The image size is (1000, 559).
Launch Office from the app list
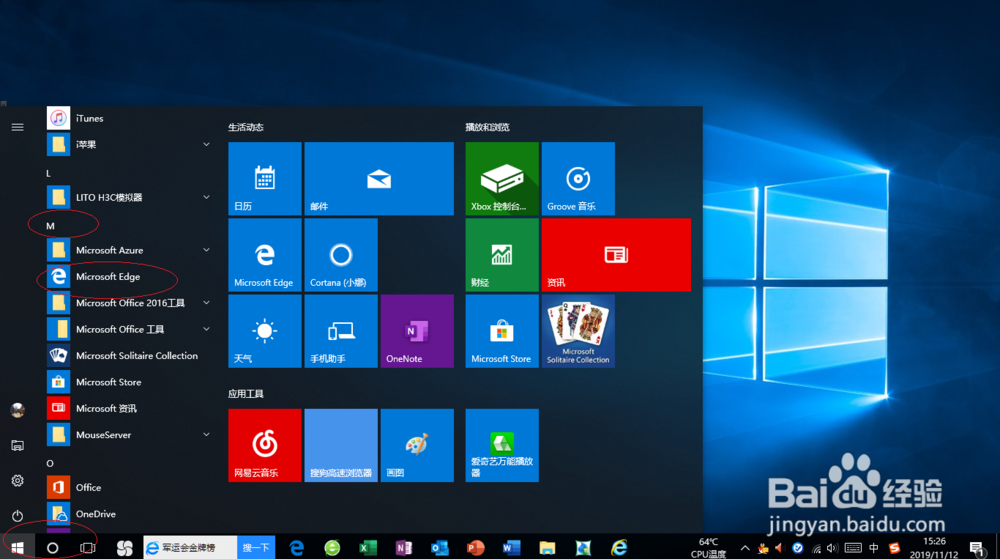pyautogui.click(x=129, y=488)
